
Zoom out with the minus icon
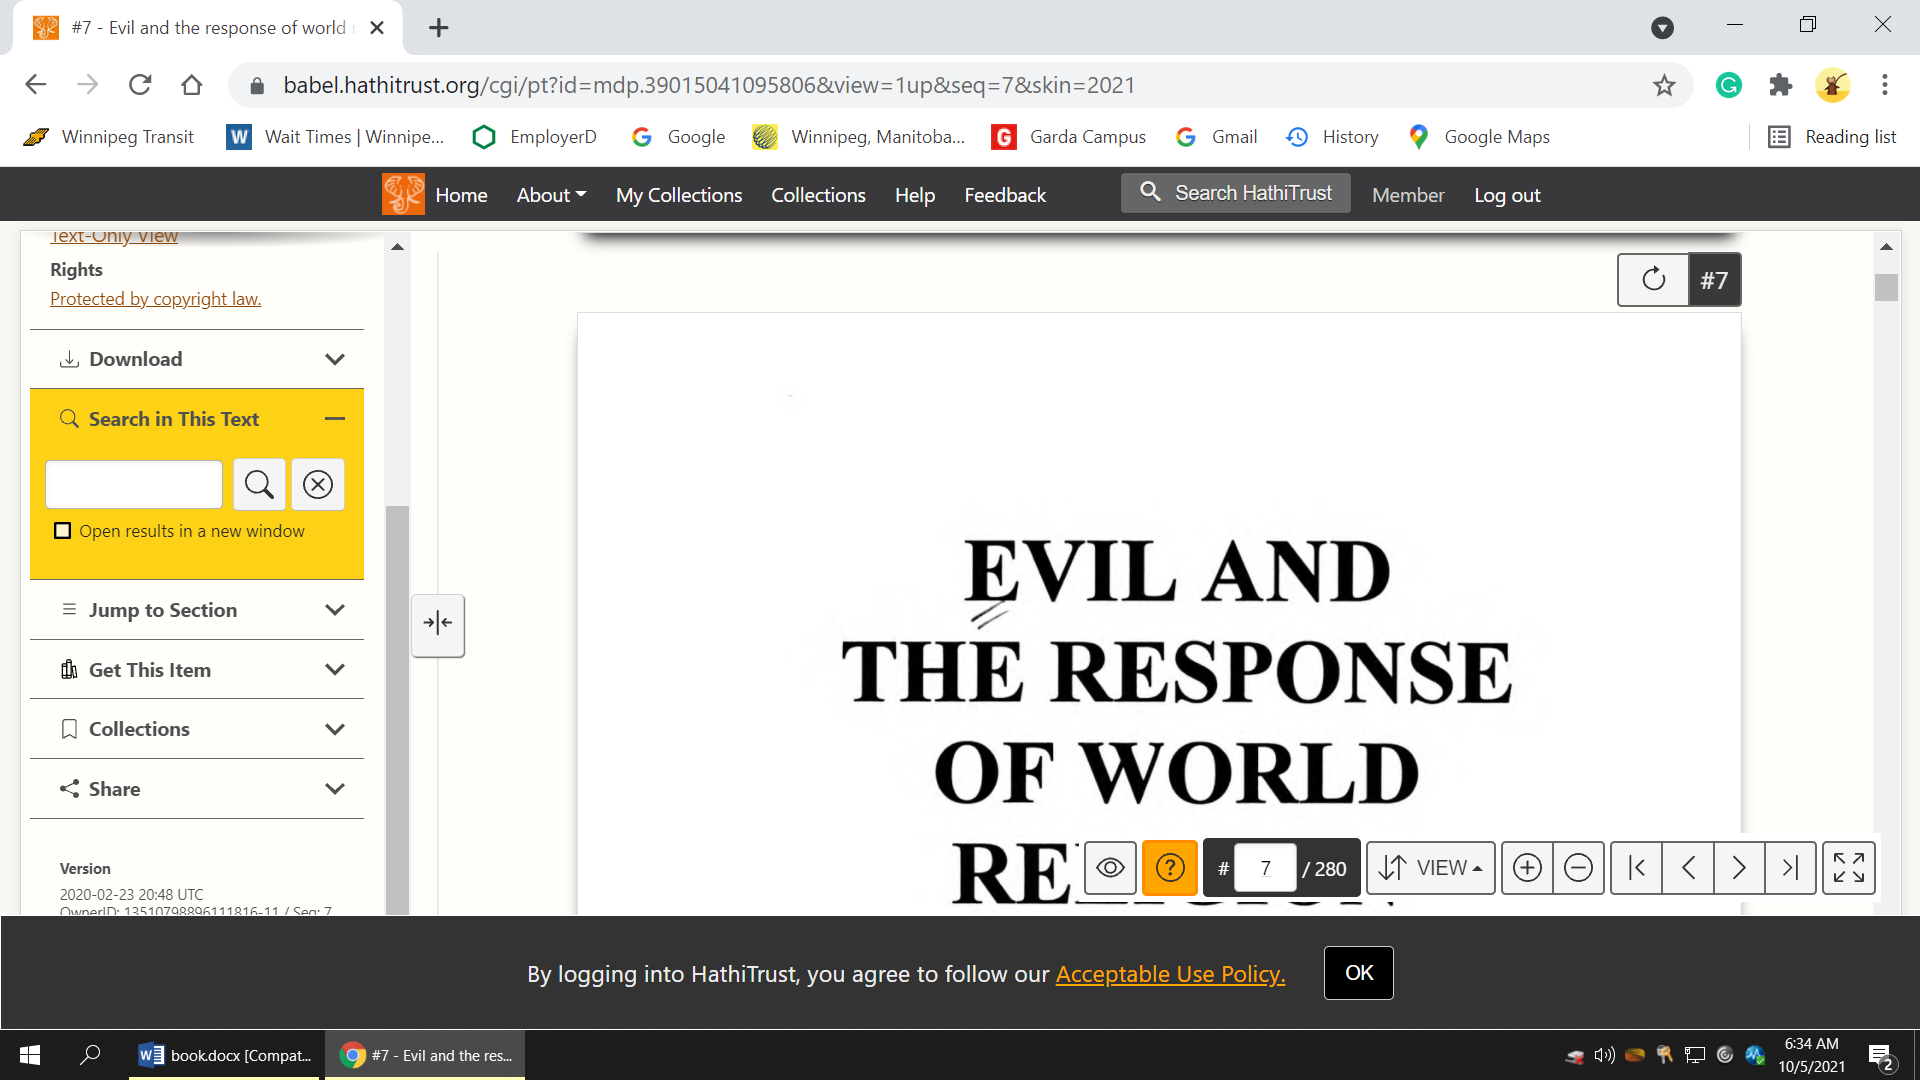(x=1578, y=868)
